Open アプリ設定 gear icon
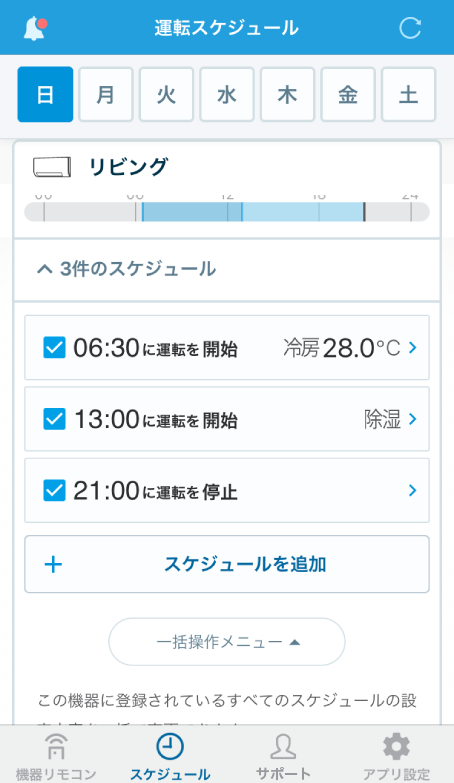Image resolution: width=454 pixels, height=783 pixels. pos(397,747)
